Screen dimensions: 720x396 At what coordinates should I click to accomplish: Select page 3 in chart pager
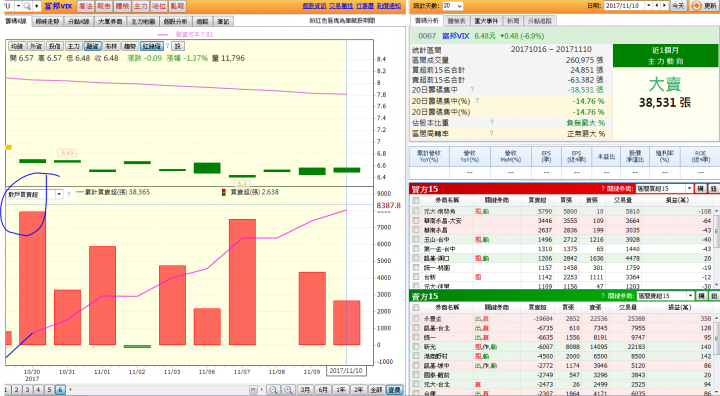28,390
